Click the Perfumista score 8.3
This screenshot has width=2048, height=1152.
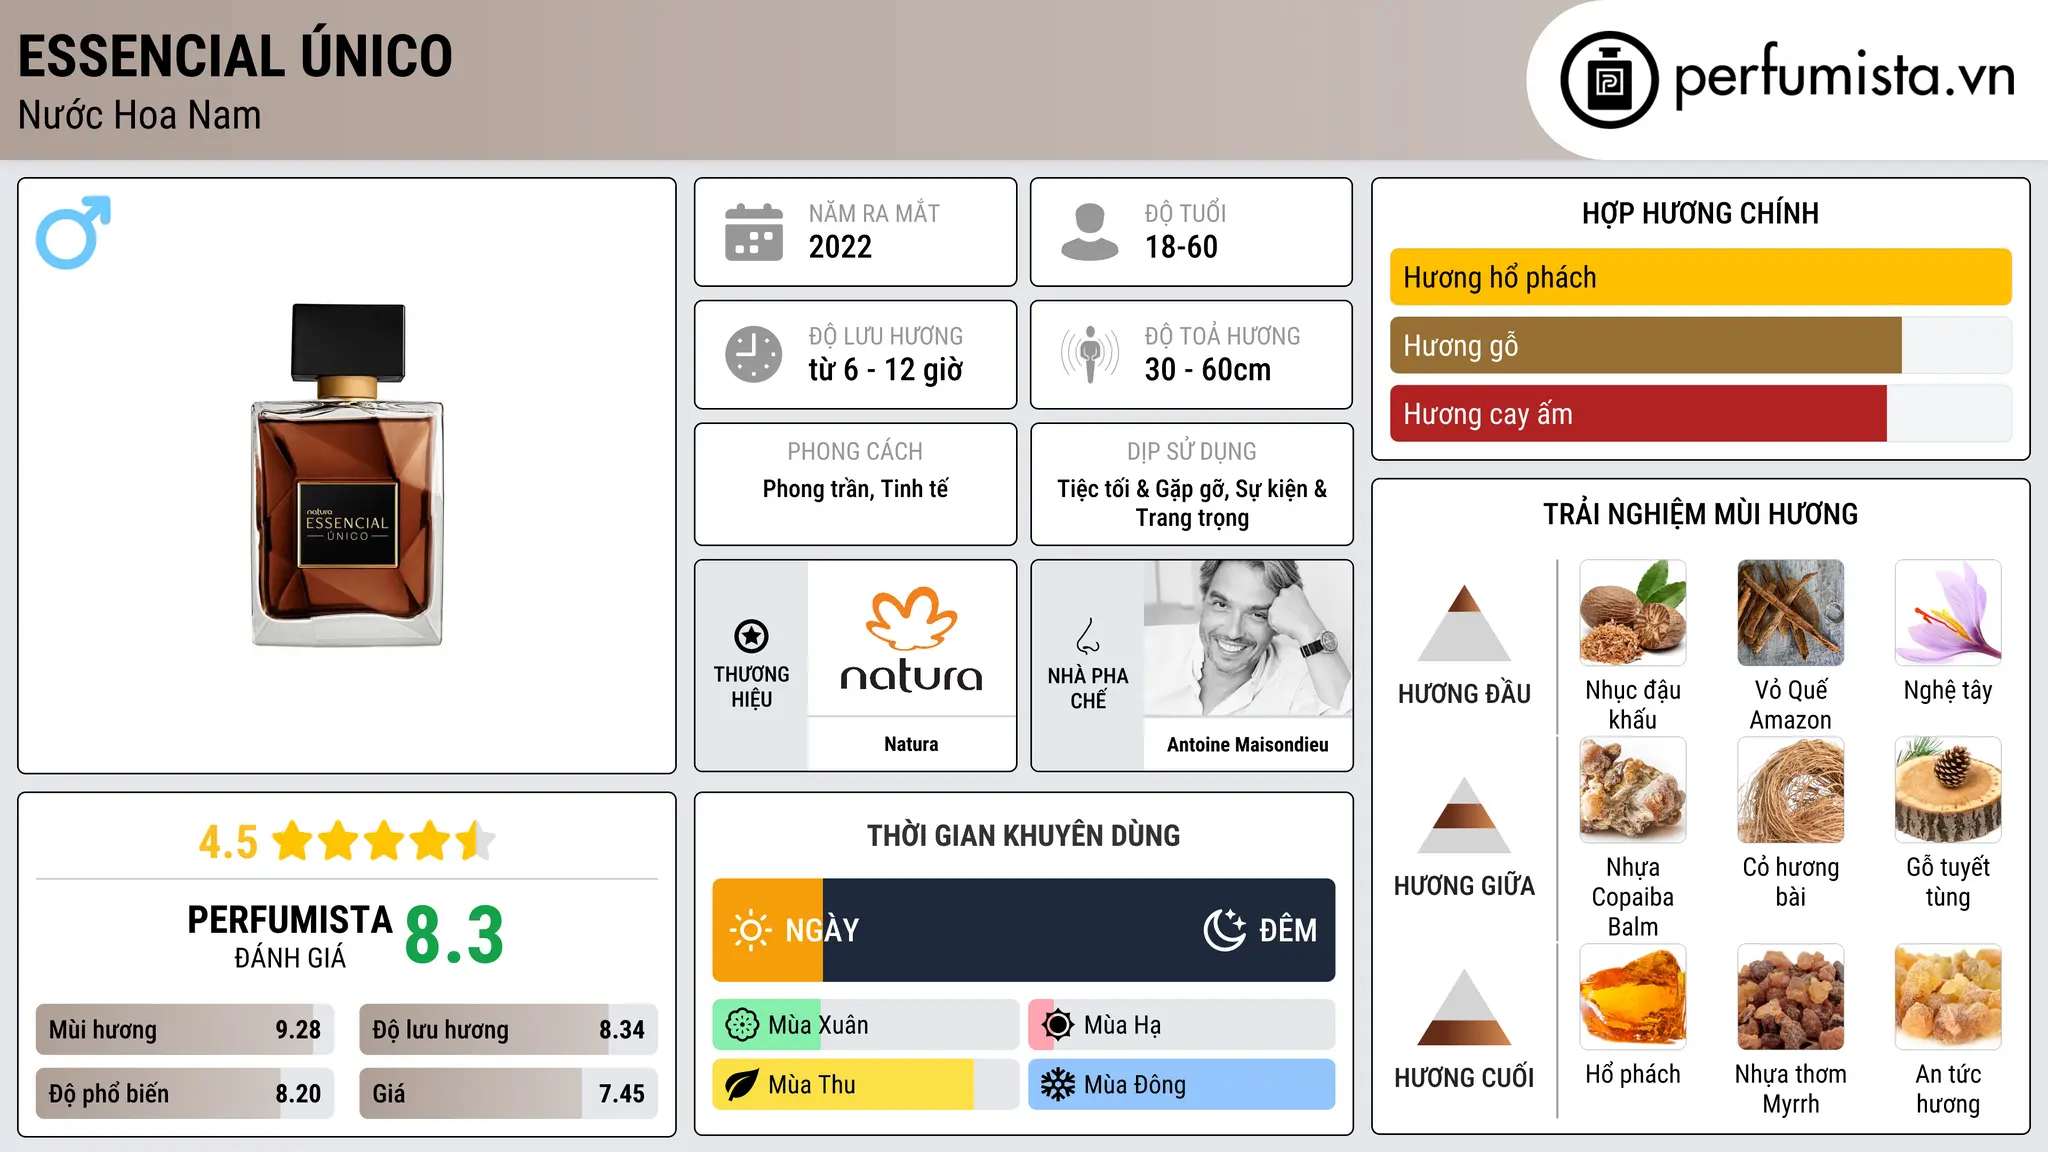coord(454,936)
